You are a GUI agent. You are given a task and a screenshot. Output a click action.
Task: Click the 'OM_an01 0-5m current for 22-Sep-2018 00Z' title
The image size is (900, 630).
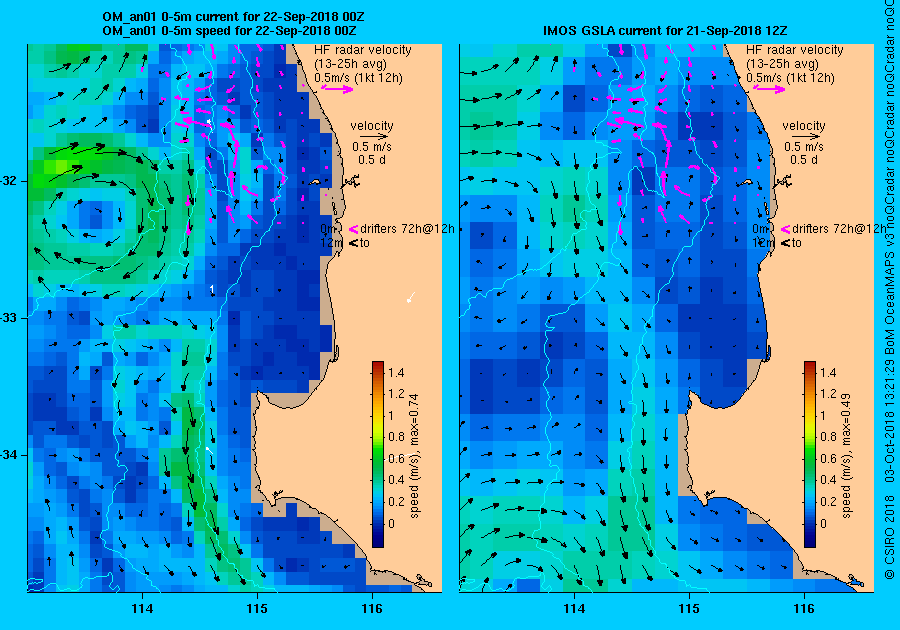point(233,17)
